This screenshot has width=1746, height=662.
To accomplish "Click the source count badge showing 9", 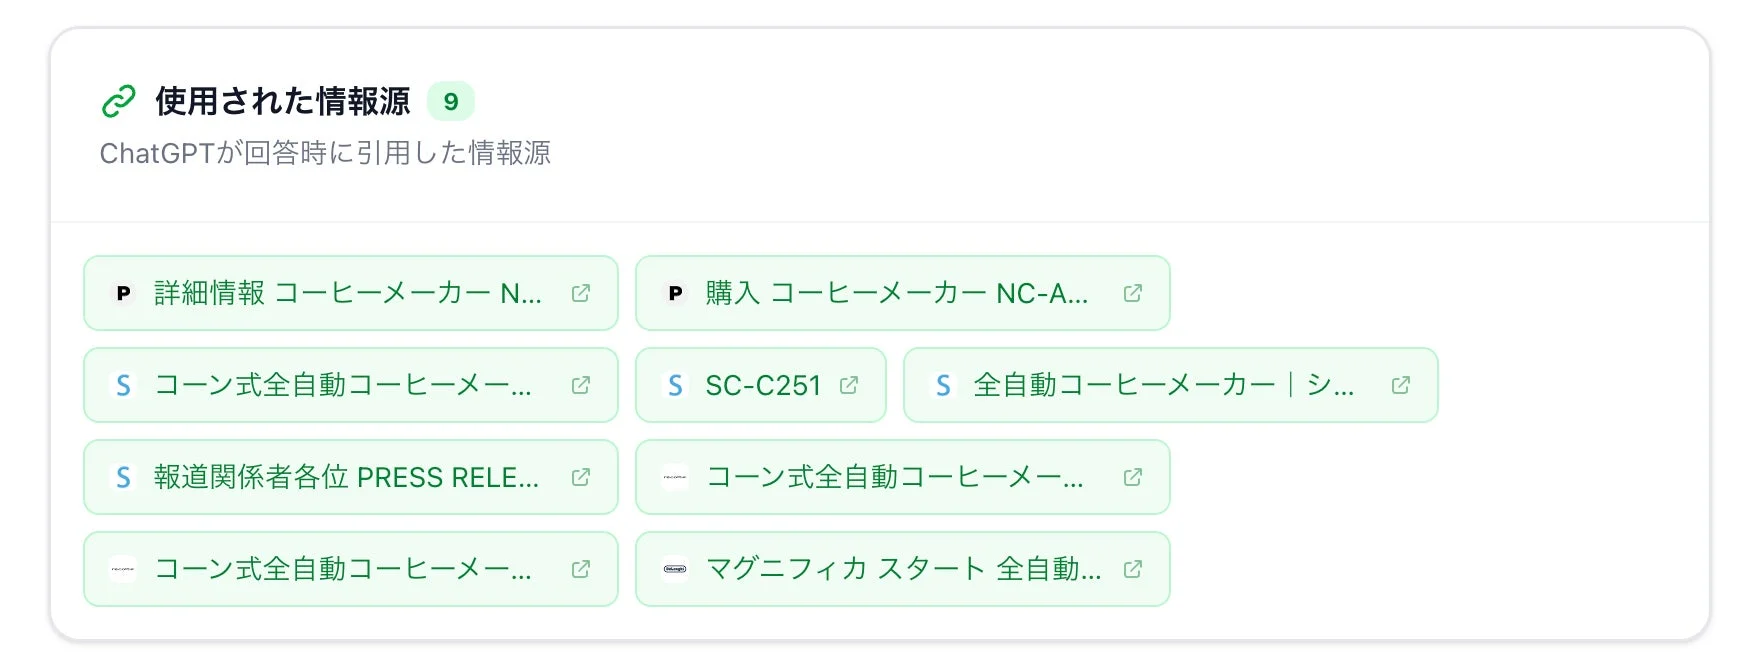I will pos(450,100).
